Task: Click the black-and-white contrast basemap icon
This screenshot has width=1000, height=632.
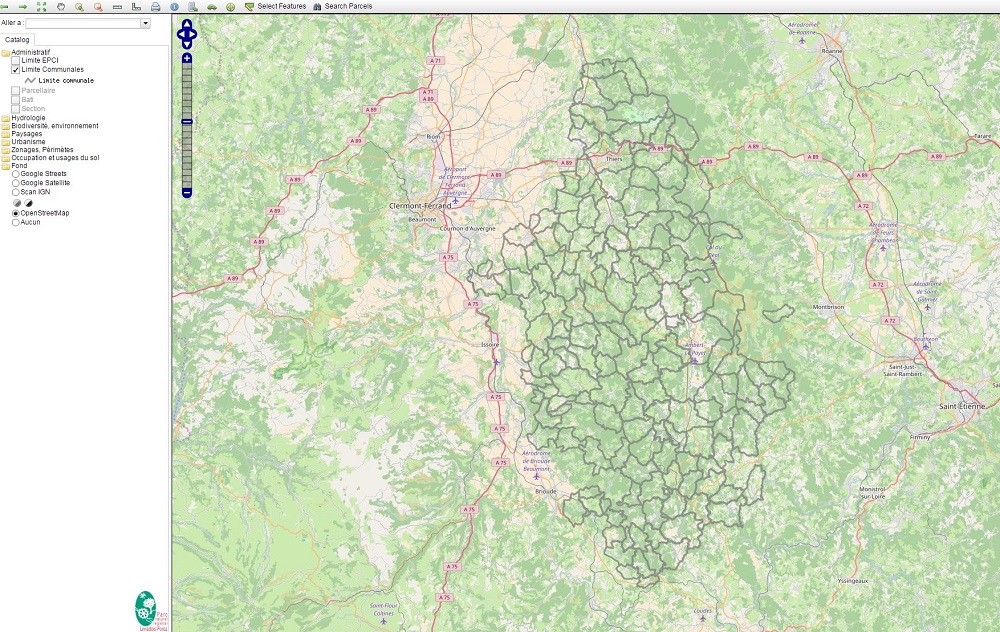Action: tap(28, 203)
